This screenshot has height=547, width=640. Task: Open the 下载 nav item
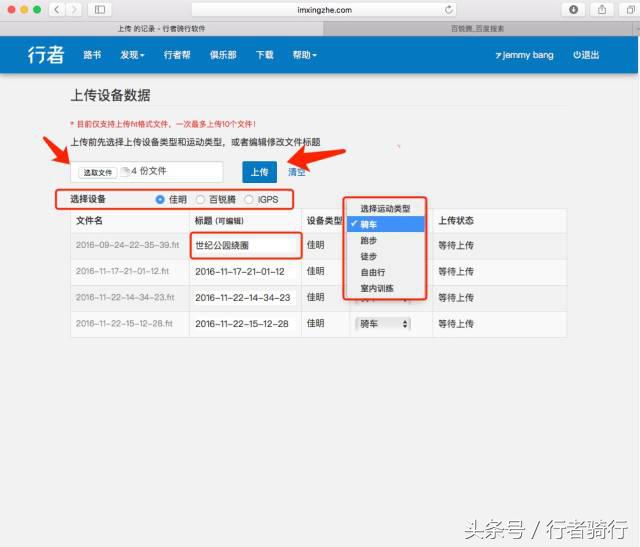coord(264,55)
